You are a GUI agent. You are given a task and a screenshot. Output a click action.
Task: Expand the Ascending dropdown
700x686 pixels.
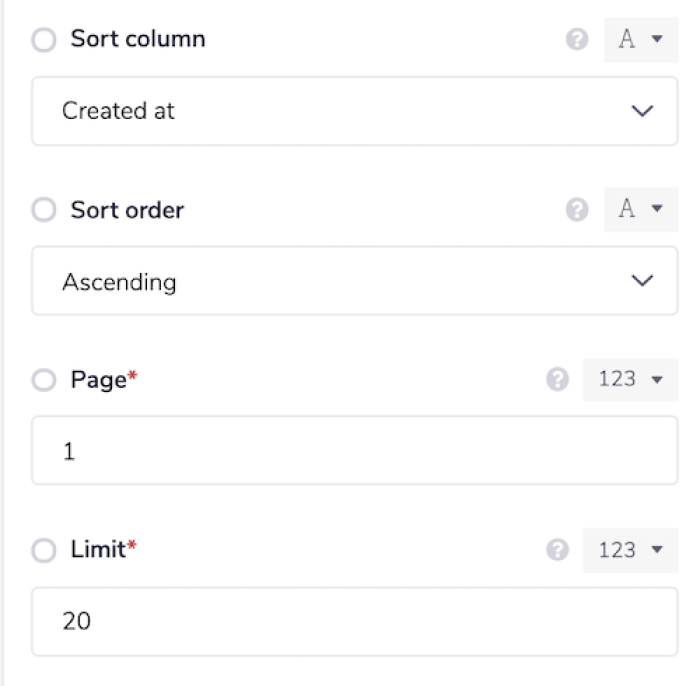tap(355, 281)
